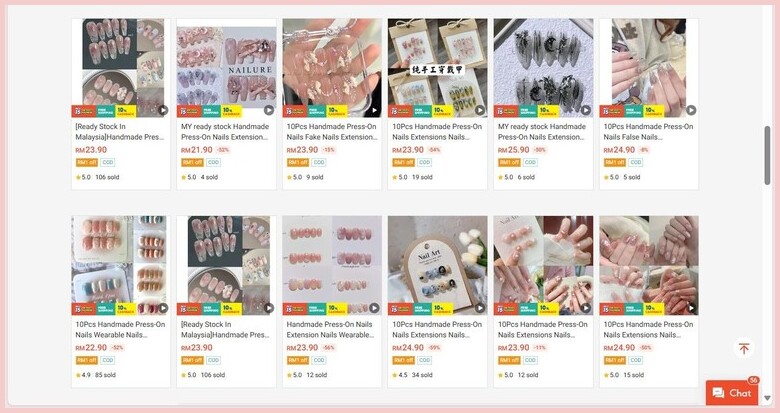Click thumbnail of clear jelly nails held in hand

tap(332, 68)
